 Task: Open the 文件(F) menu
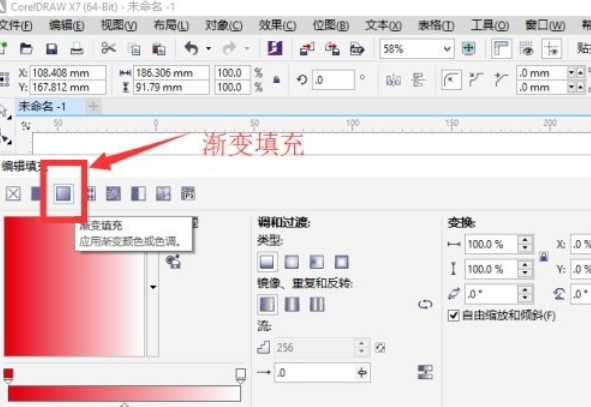[16, 25]
